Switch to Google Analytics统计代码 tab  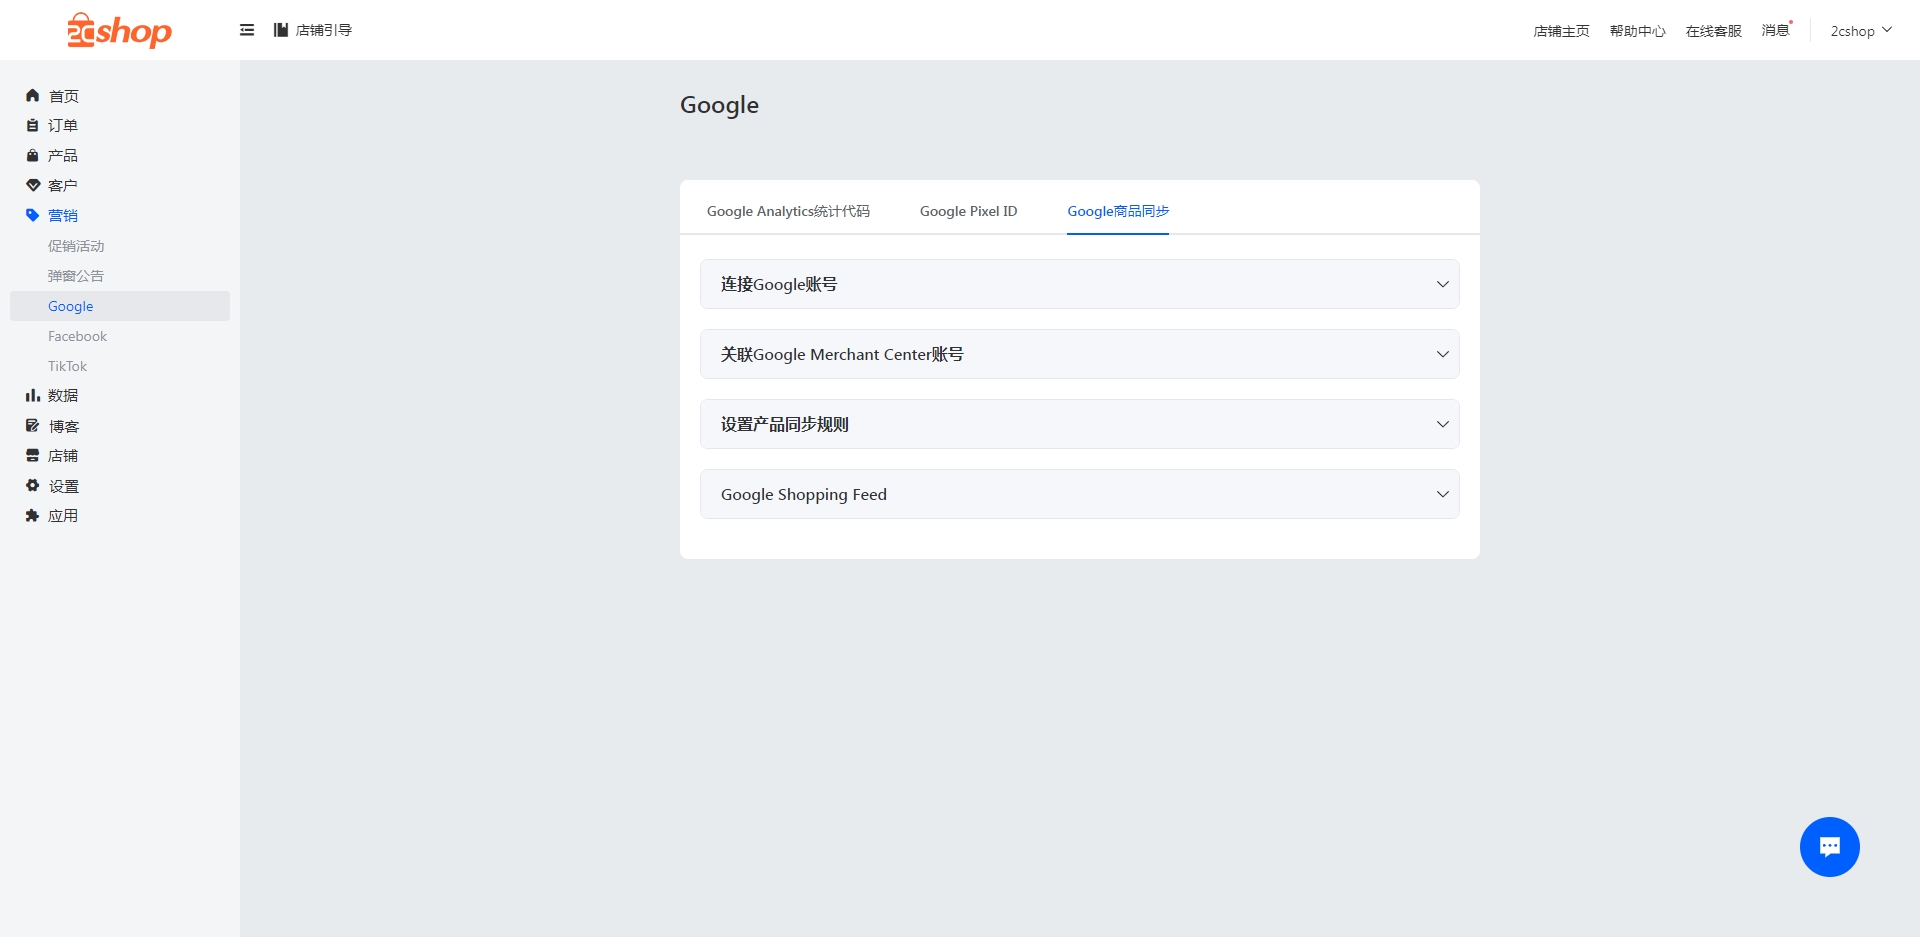point(788,211)
